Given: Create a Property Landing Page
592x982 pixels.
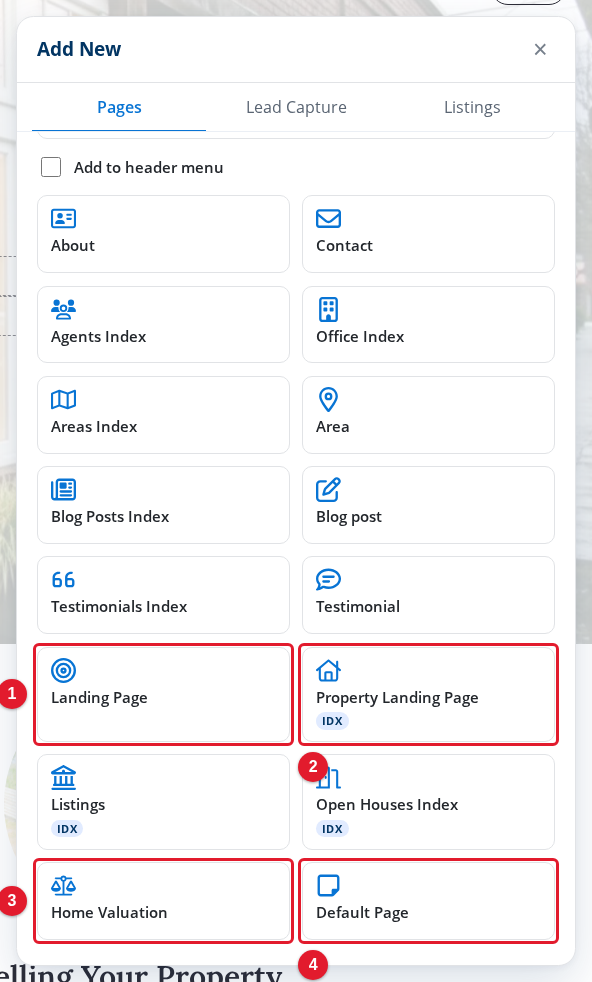Looking at the screenshot, I should point(428,695).
